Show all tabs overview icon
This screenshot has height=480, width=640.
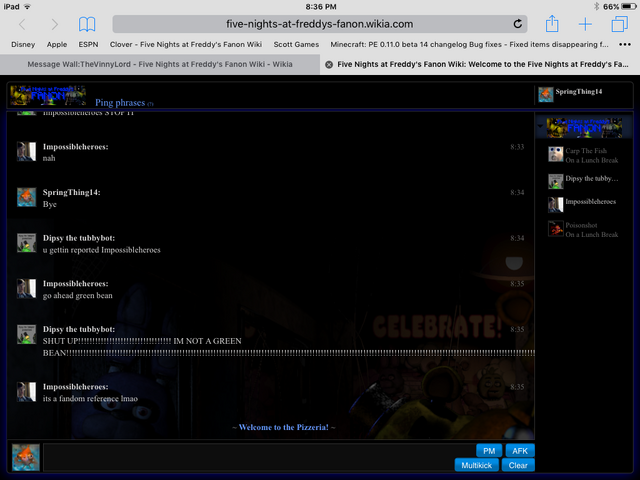click(x=619, y=24)
